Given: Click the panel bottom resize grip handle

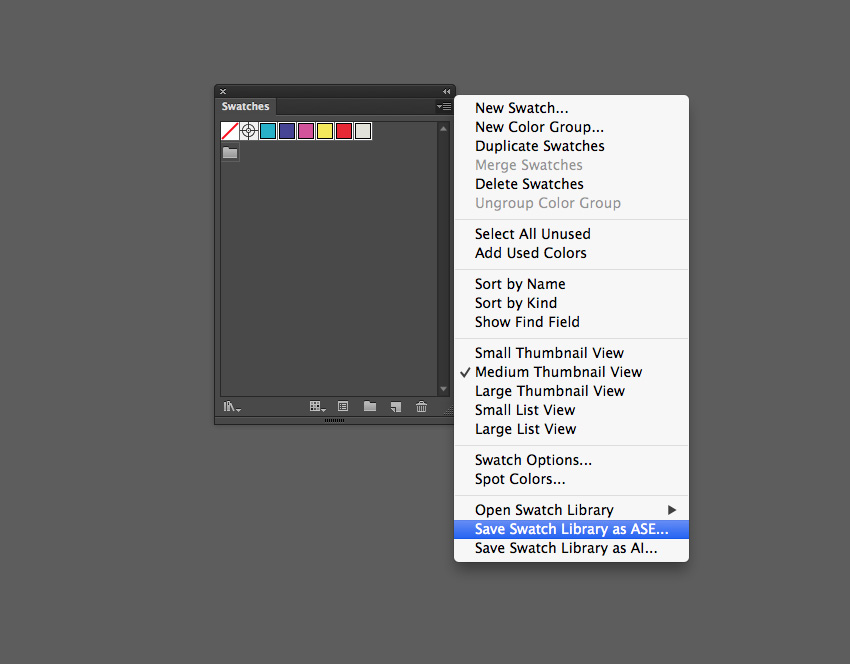Looking at the screenshot, I should click(x=334, y=420).
